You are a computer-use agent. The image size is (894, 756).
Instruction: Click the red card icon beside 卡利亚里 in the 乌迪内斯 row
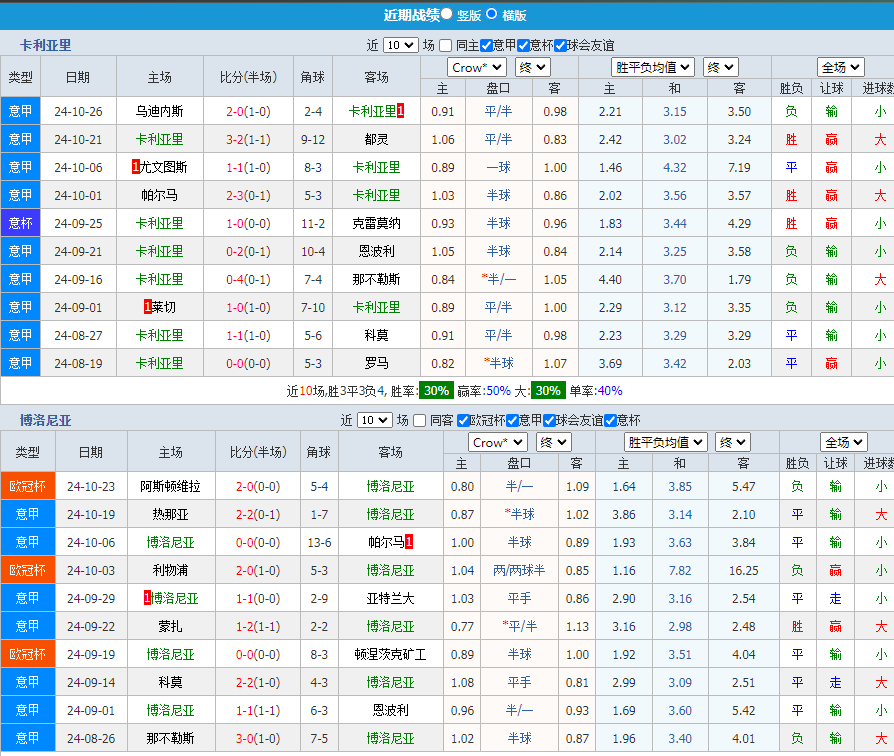399,111
